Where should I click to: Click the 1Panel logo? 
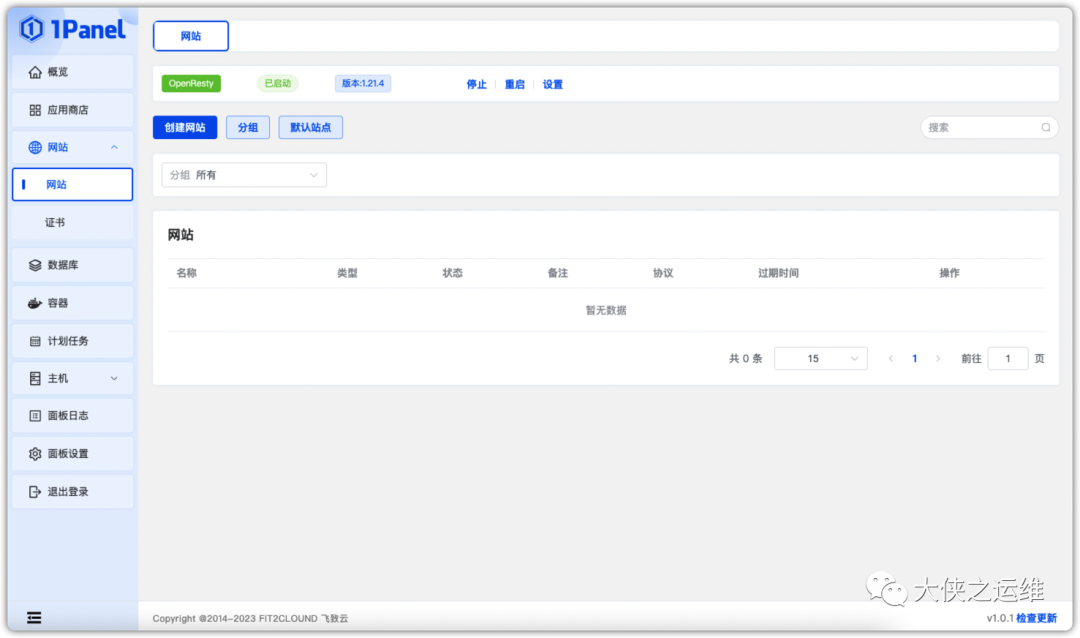(x=72, y=29)
